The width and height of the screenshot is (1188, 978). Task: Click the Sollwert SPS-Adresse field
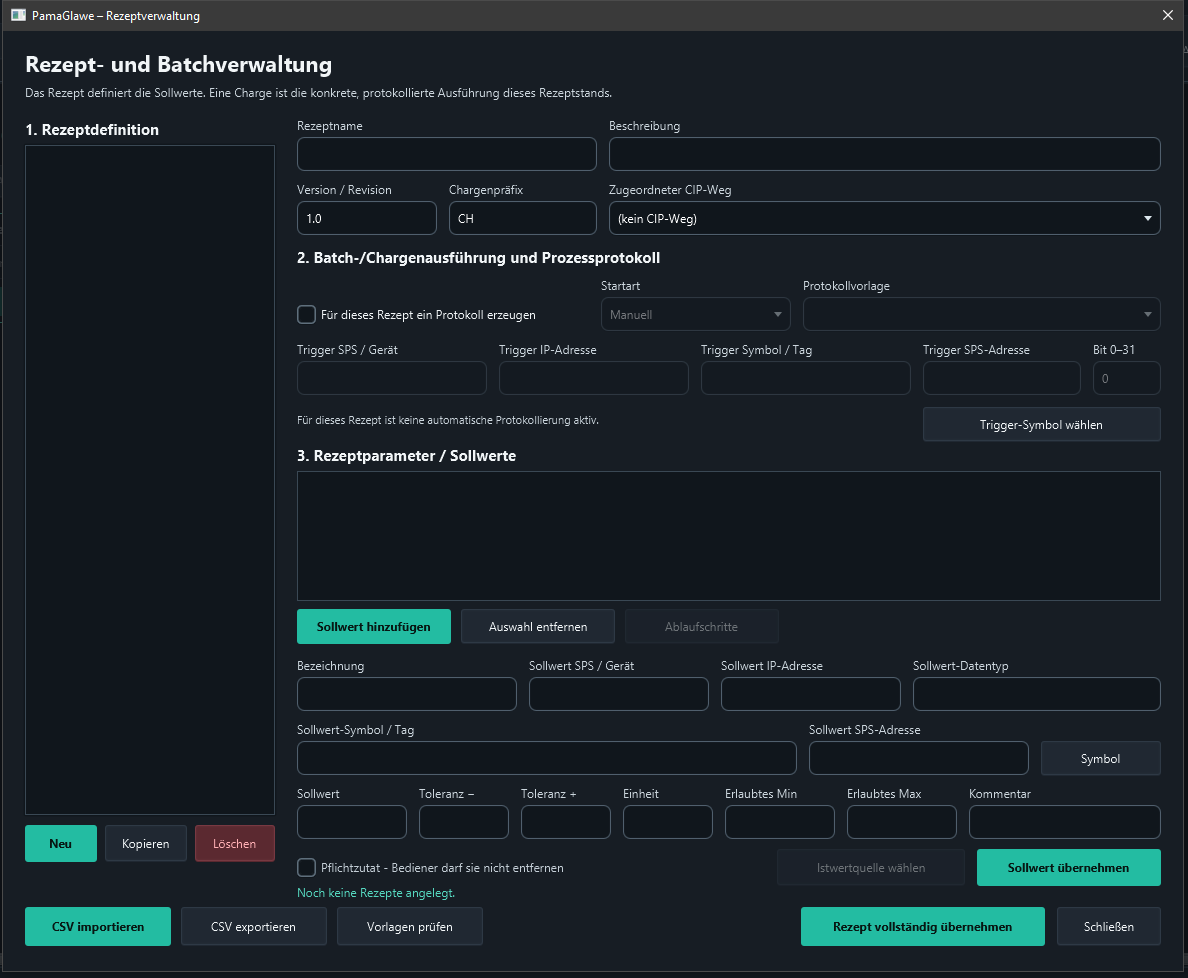point(918,758)
